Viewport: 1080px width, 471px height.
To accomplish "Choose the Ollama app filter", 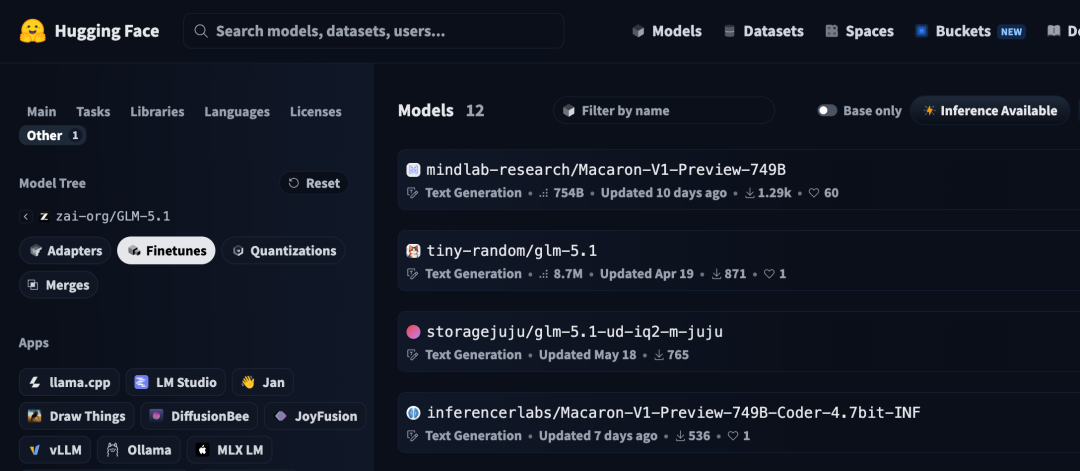I will coord(138,450).
